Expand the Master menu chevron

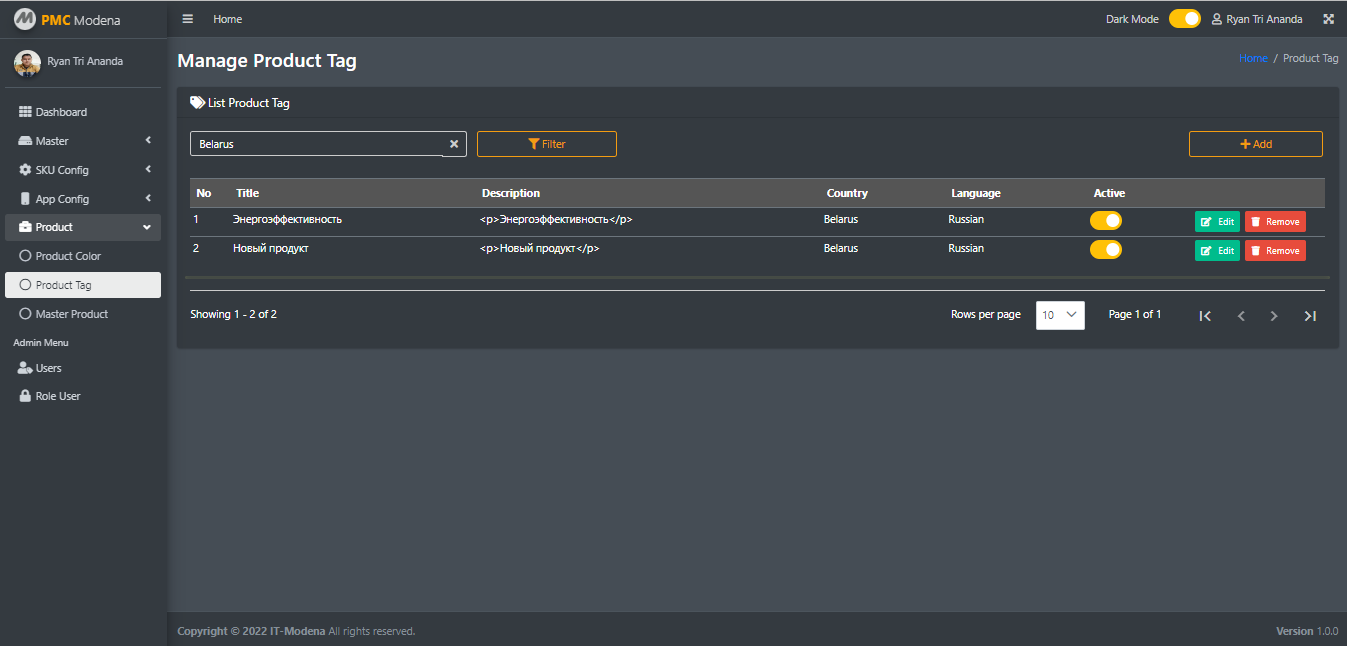tap(148, 141)
